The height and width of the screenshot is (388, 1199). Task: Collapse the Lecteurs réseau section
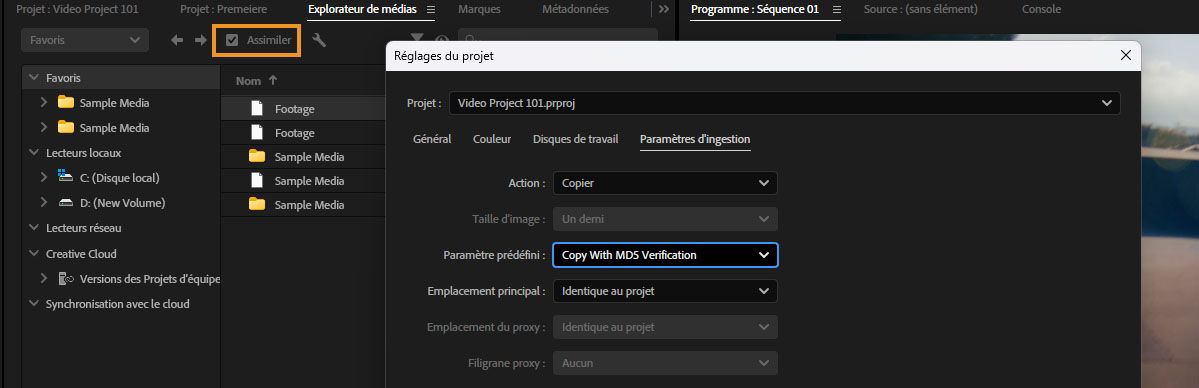[34, 228]
